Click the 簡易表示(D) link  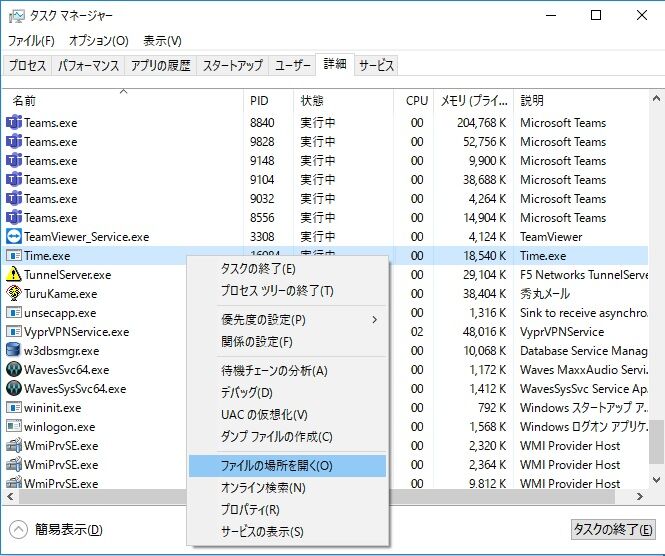pos(69,529)
